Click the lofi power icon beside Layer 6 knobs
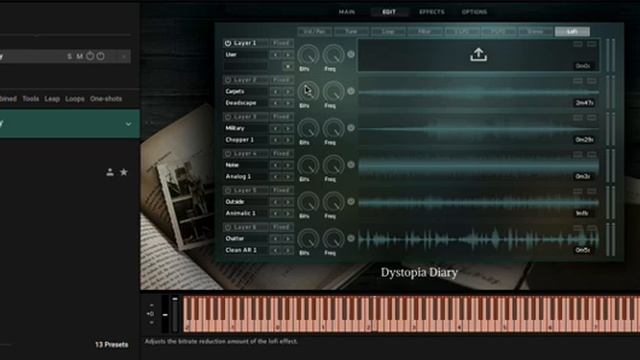The height and width of the screenshot is (360, 640). 351,238
